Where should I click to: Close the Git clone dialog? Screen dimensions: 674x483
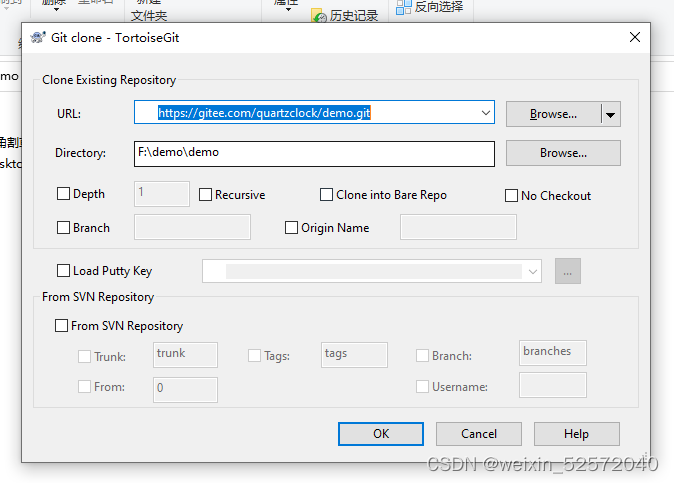(x=635, y=37)
